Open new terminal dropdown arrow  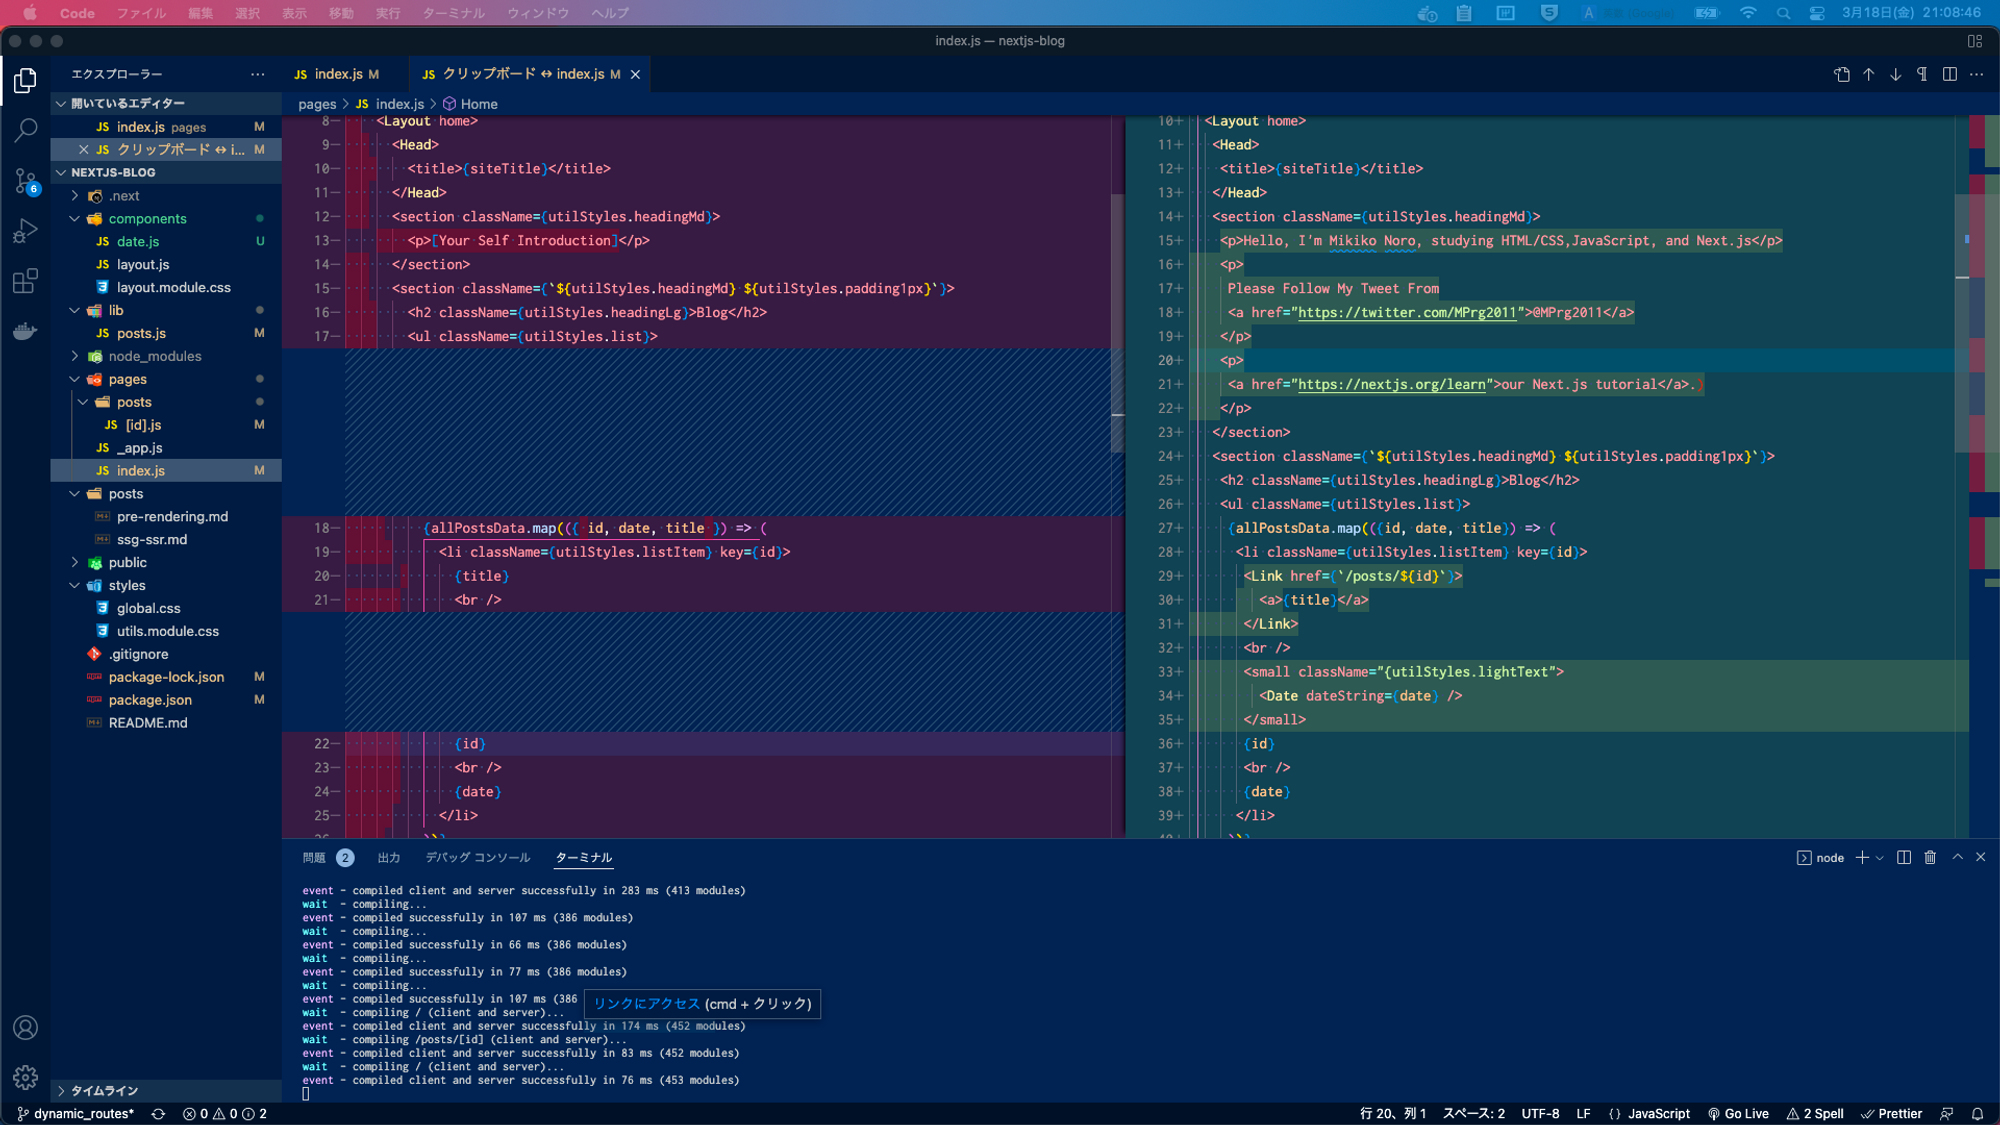1880,858
